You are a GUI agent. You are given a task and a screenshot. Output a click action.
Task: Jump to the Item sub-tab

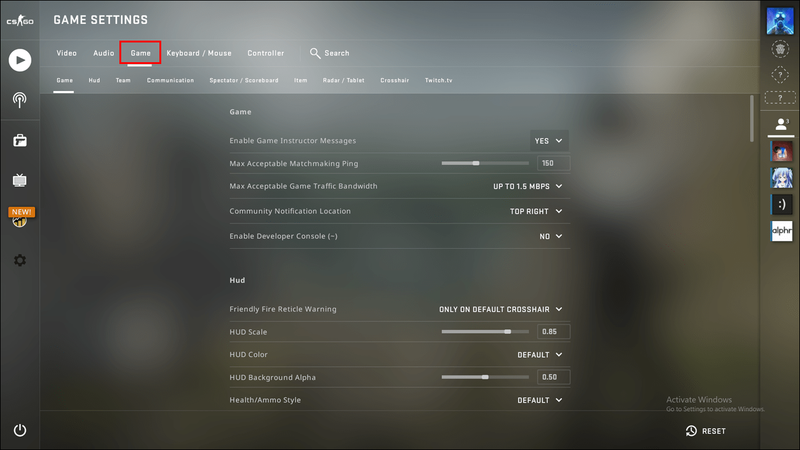coord(301,80)
